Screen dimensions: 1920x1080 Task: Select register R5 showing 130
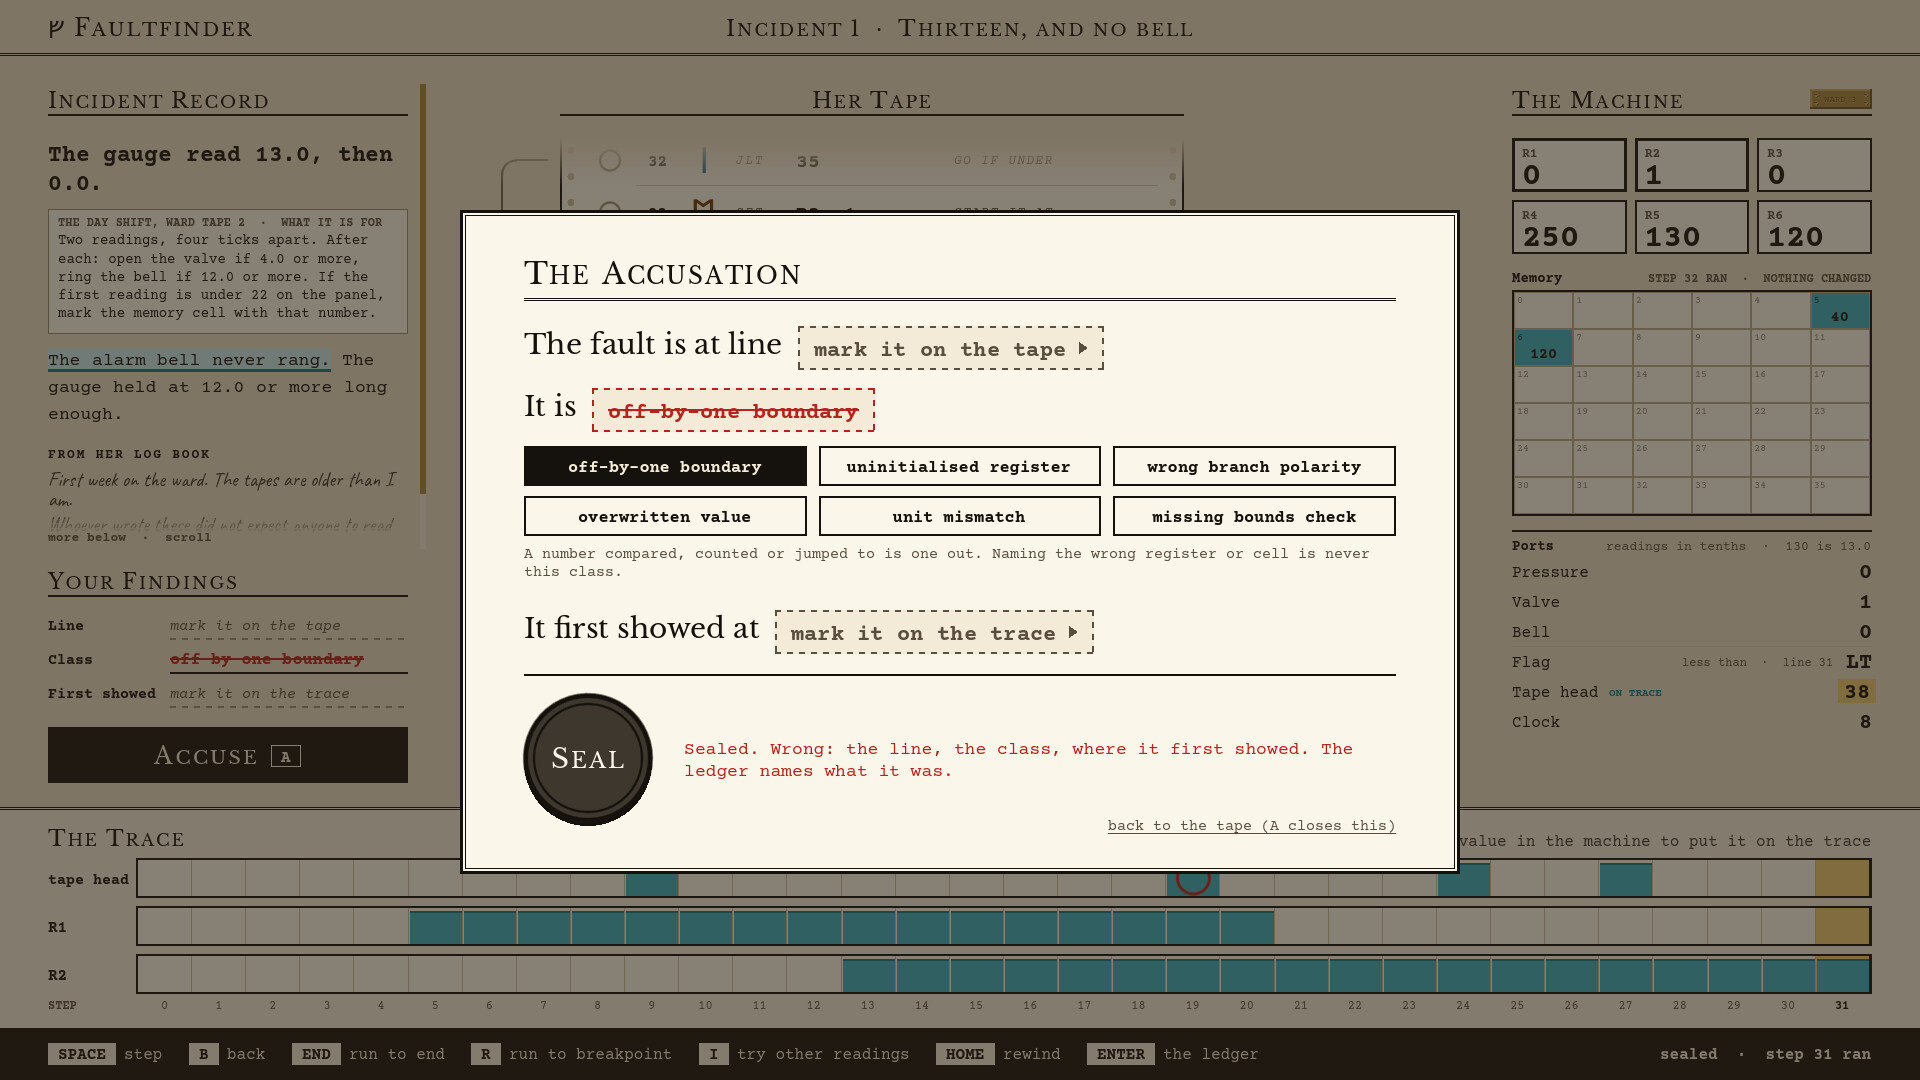1692,227
